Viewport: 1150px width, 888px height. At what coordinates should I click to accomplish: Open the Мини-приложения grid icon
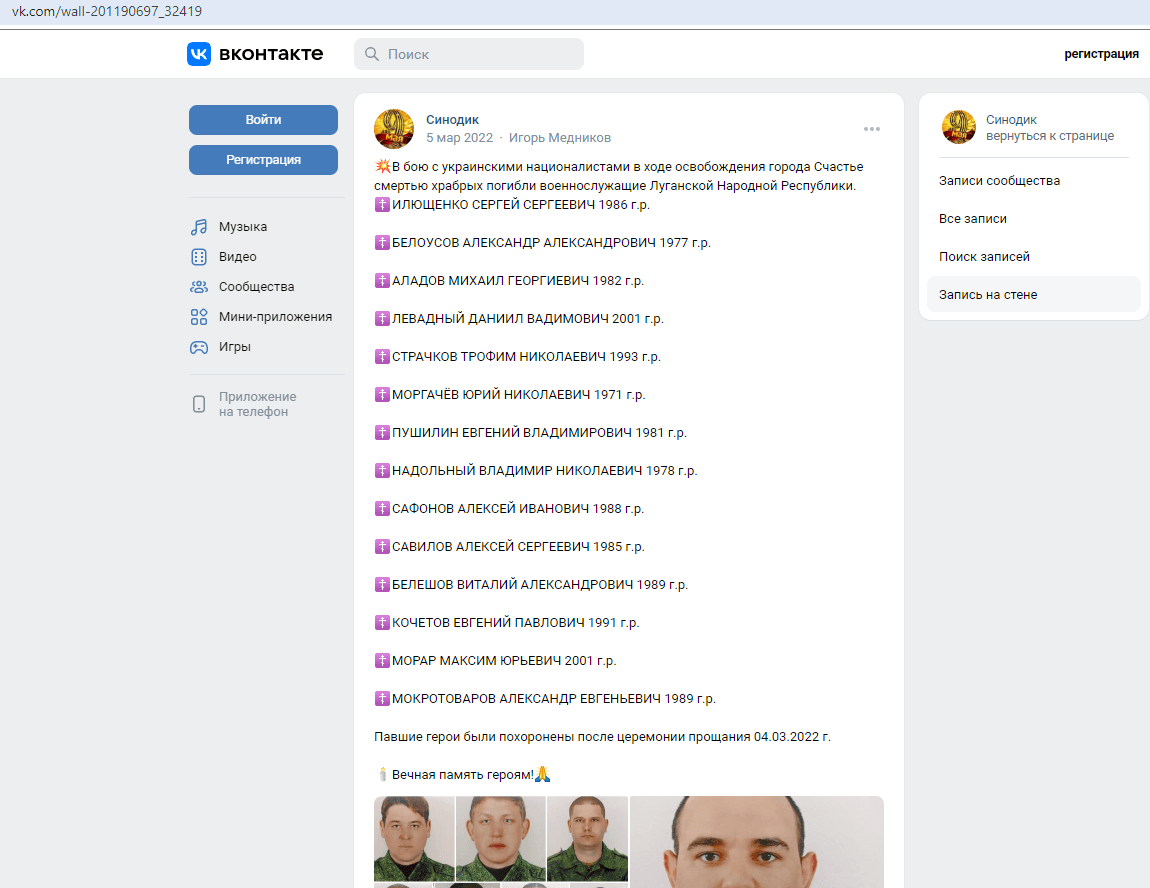[x=199, y=317]
